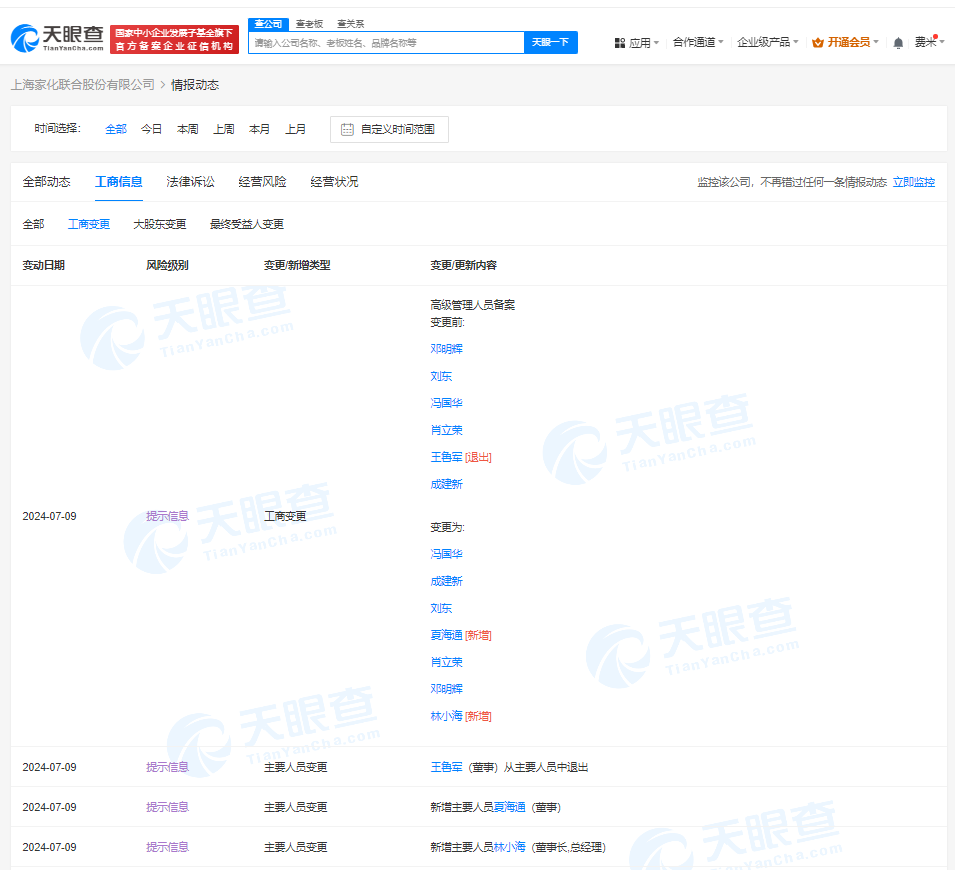Click the 立即监控 link
Screen dimensions: 955x870
click(x=913, y=182)
